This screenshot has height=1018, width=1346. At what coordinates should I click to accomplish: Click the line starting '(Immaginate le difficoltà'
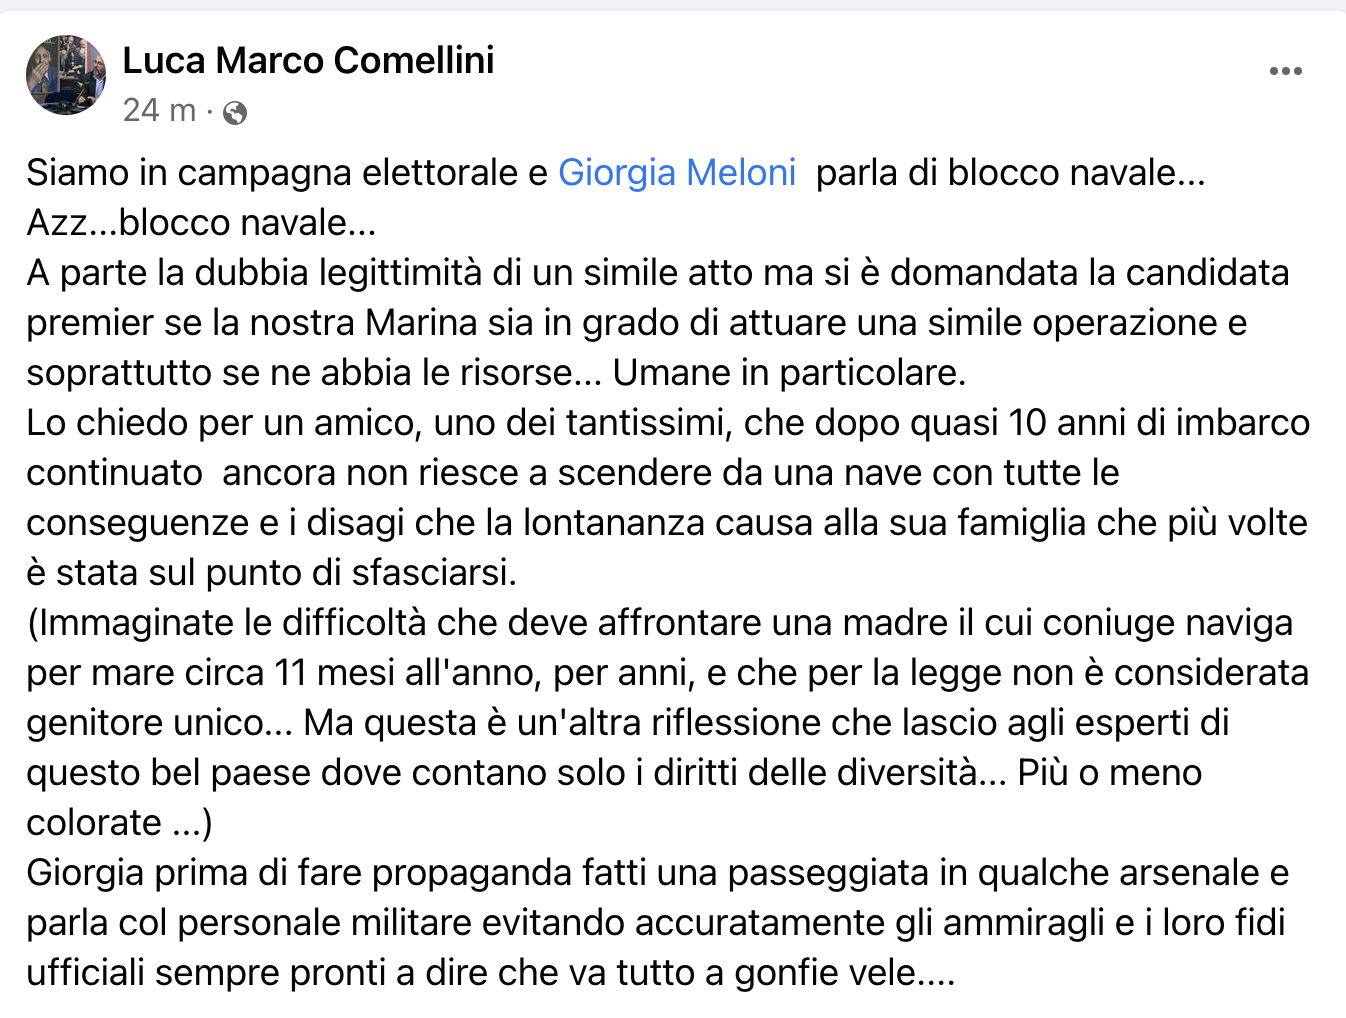coord(659,623)
